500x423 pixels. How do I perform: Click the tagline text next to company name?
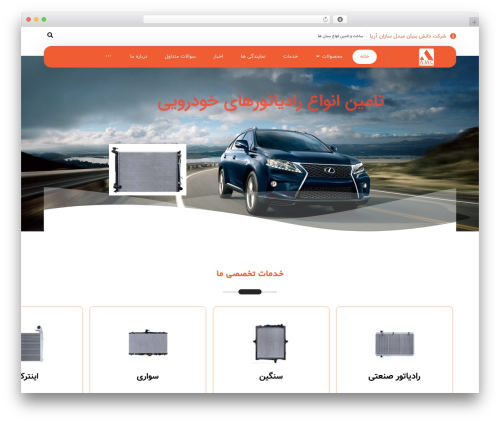click(340, 36)
